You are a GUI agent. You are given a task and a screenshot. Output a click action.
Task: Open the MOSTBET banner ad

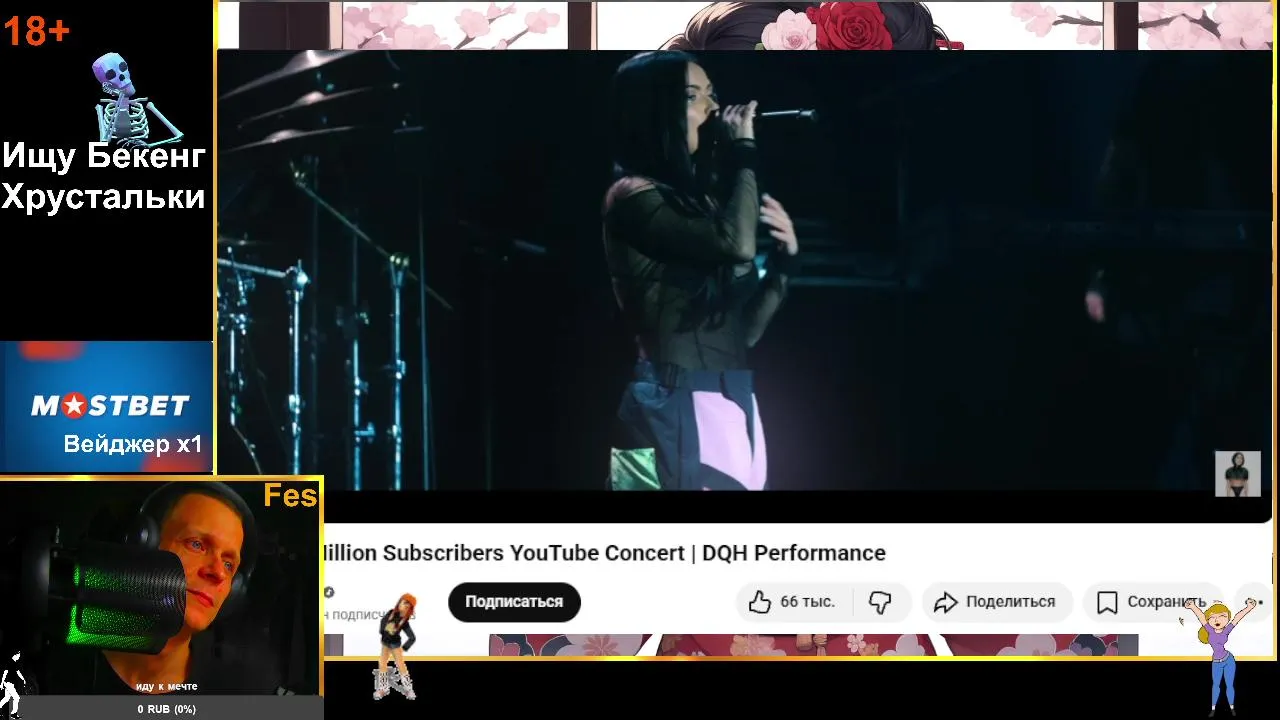pyautogui.click(x=107, y=407)
